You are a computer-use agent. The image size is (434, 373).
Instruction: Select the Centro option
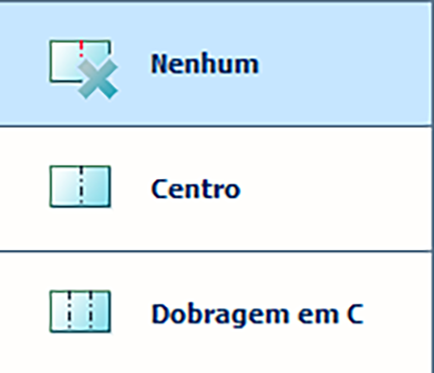tap(216, 189)
